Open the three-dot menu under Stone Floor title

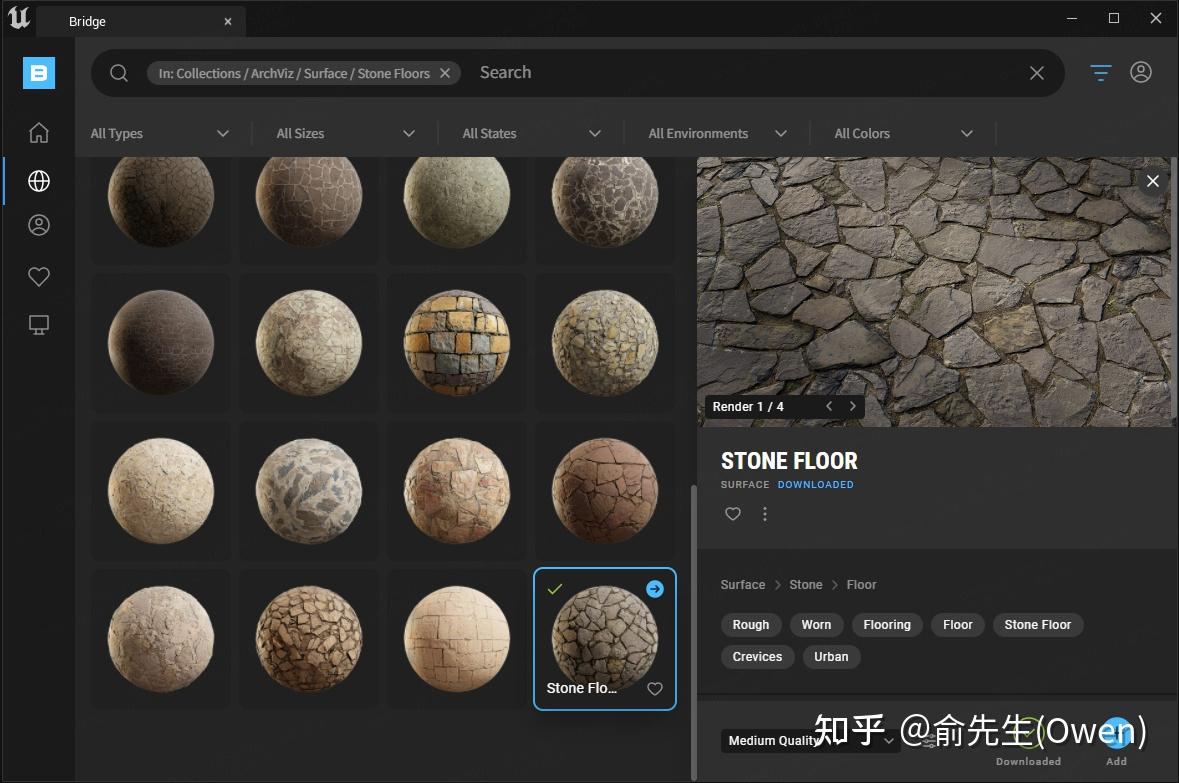(765, 514)
